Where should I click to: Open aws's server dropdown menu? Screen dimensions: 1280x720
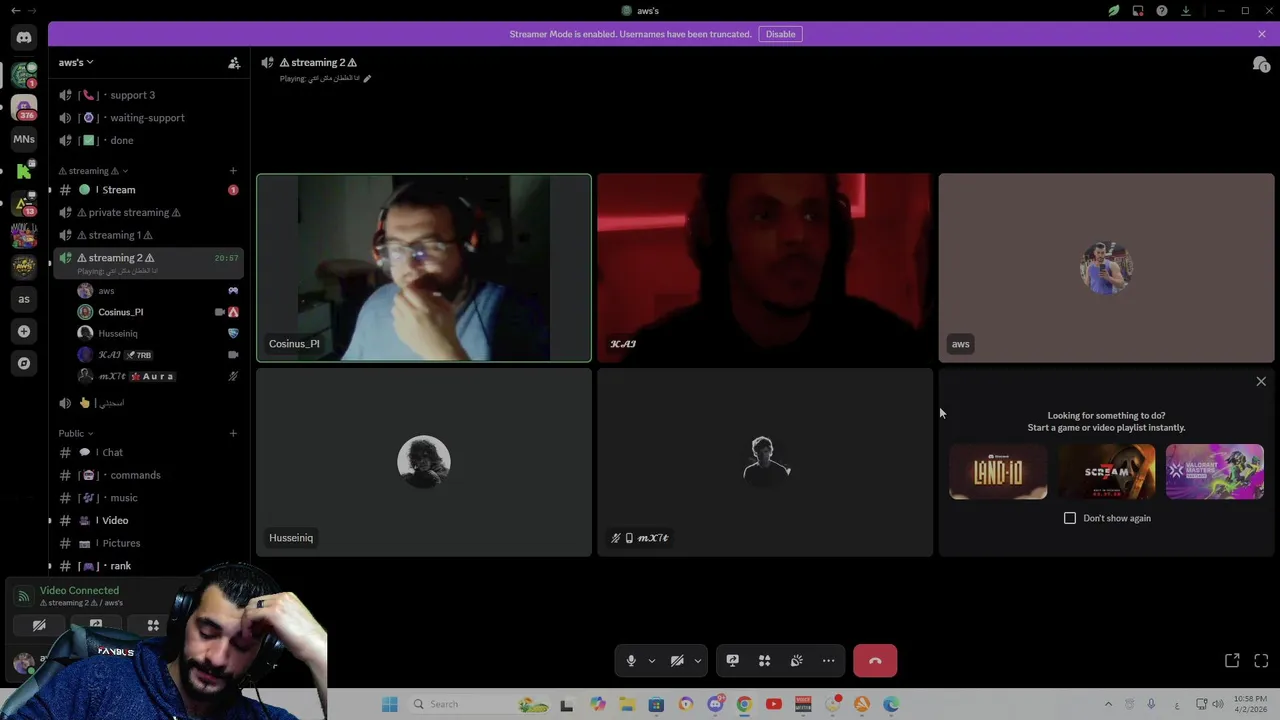tap(76, 63)
